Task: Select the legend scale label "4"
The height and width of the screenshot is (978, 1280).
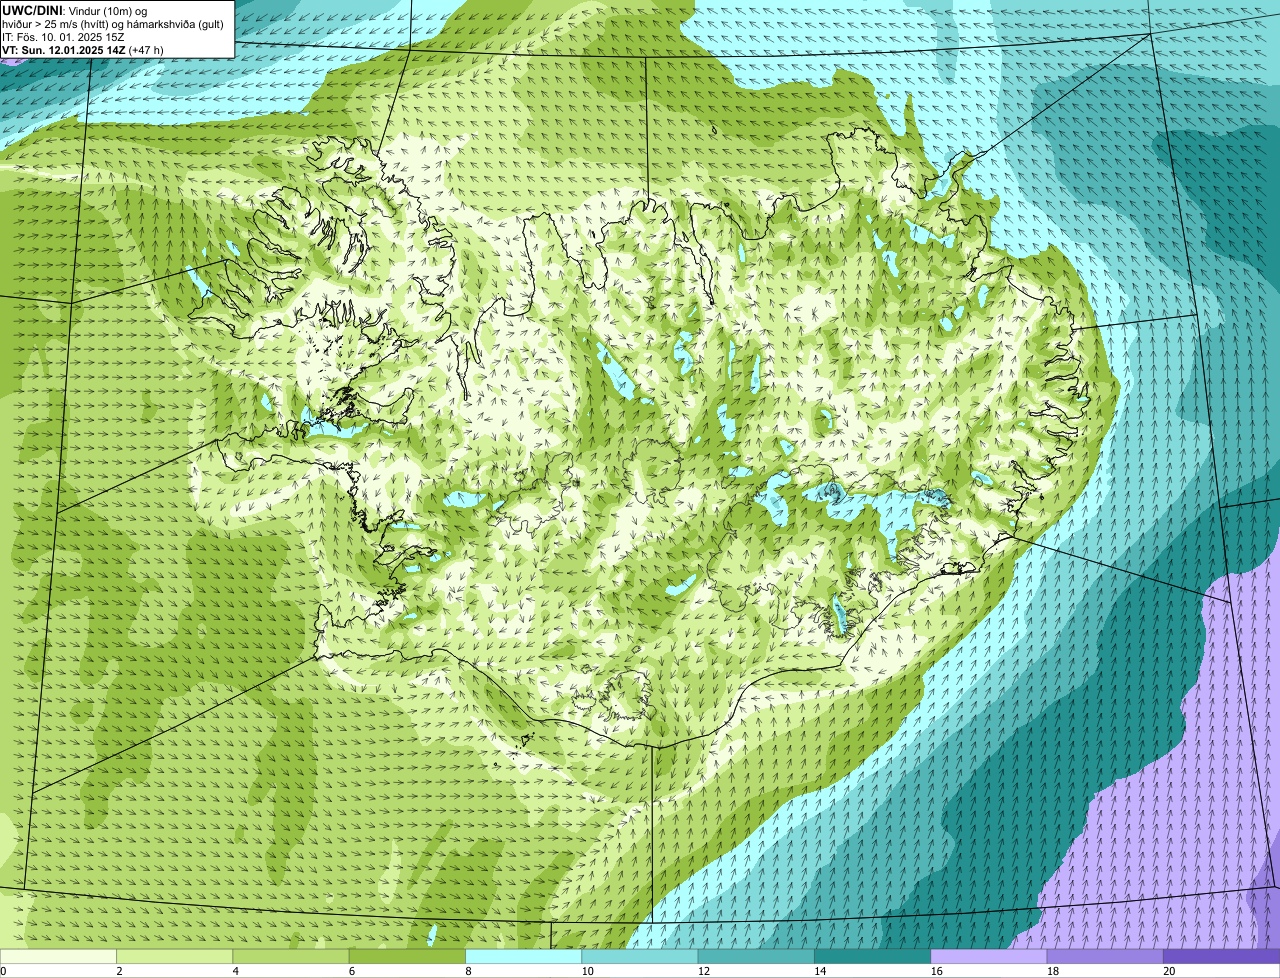Action: [x=235, y=970]
